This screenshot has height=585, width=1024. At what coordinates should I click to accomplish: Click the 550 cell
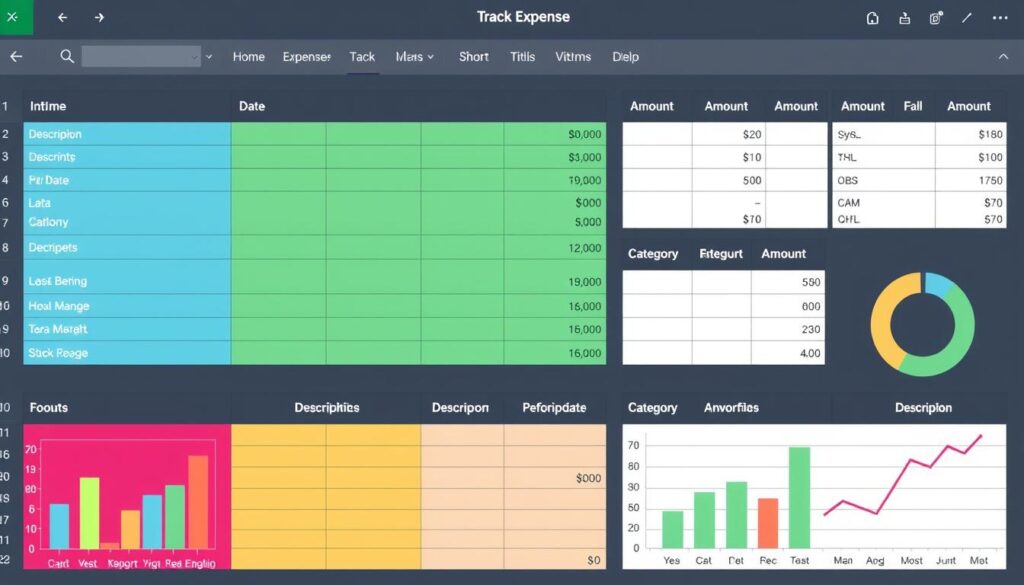coord(788,282)
